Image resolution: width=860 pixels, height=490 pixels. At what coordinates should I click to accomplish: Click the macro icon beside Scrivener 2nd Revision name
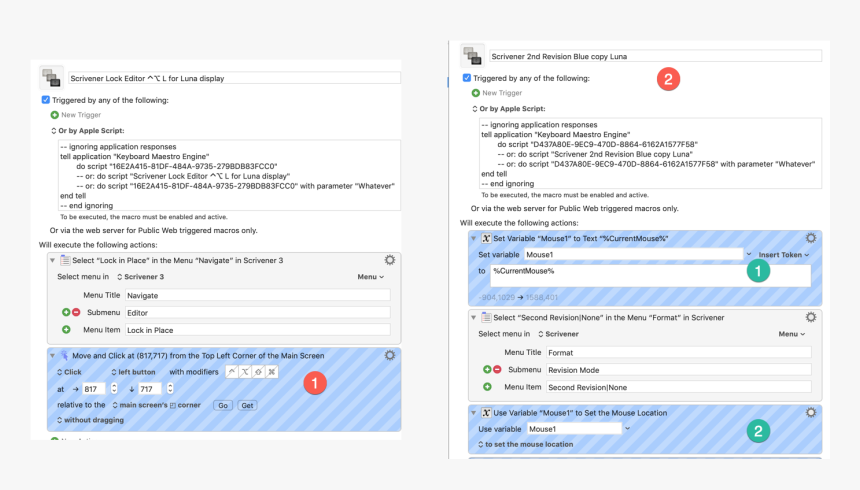click(x=472, y=55)
